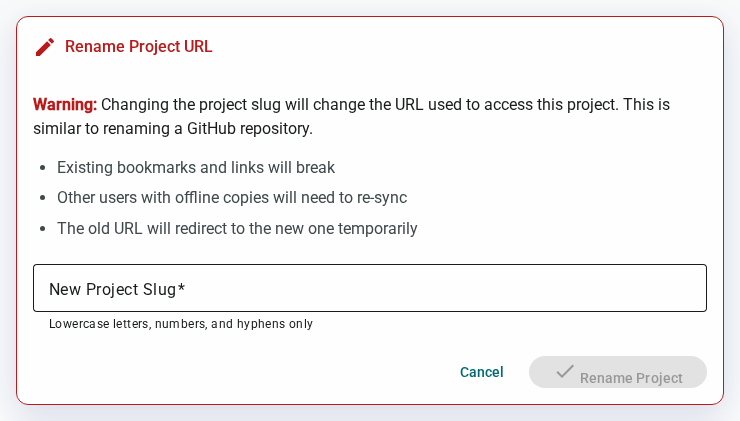Click the bullet dot before Other users

(43, 198)
